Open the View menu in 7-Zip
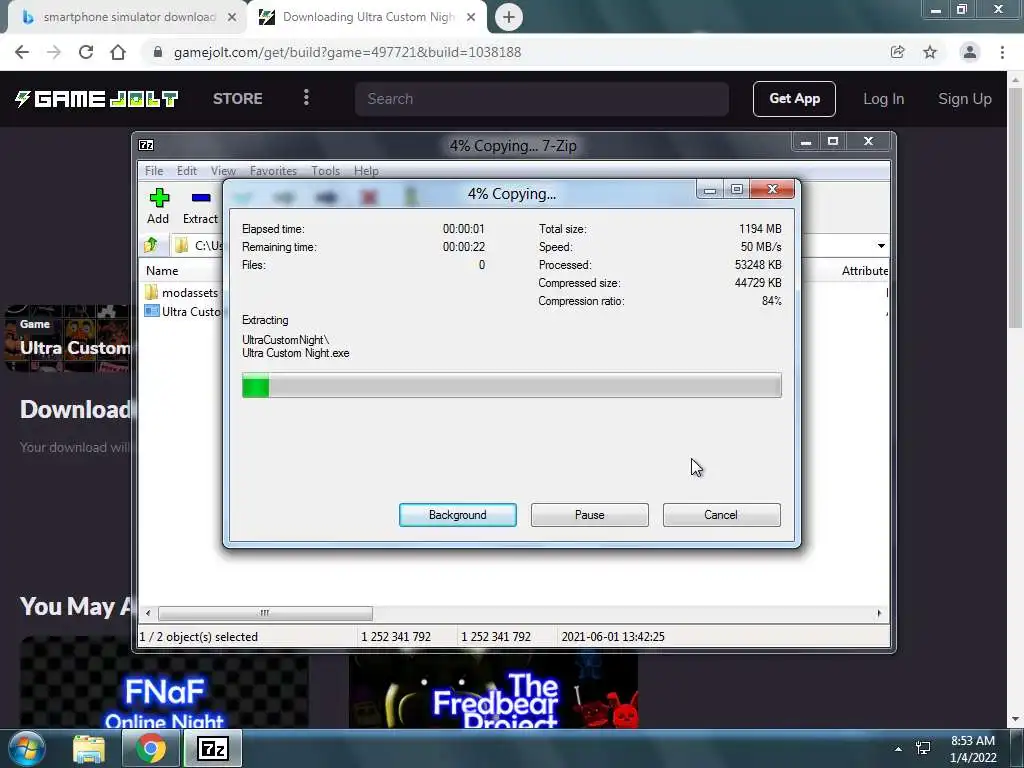The height and width of the screenshot is (768, 1024). [x=223, y=170]
